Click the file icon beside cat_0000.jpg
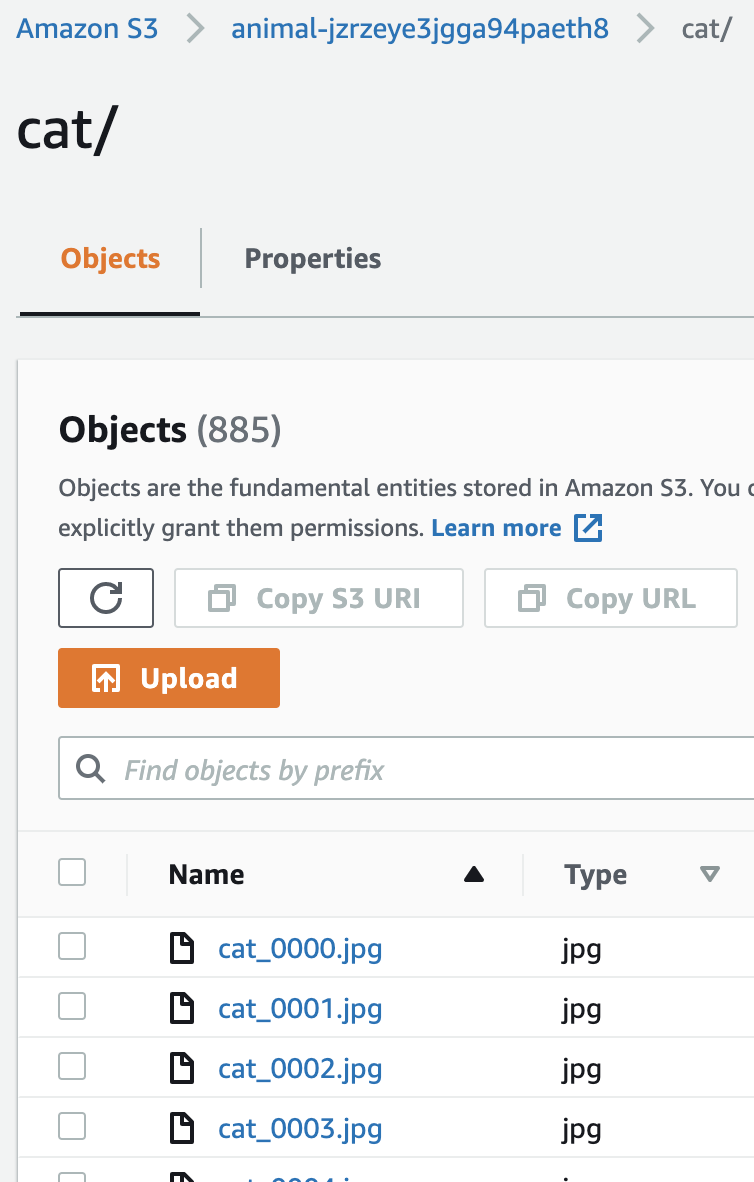754x1182 pixels. tap(181, 948)
